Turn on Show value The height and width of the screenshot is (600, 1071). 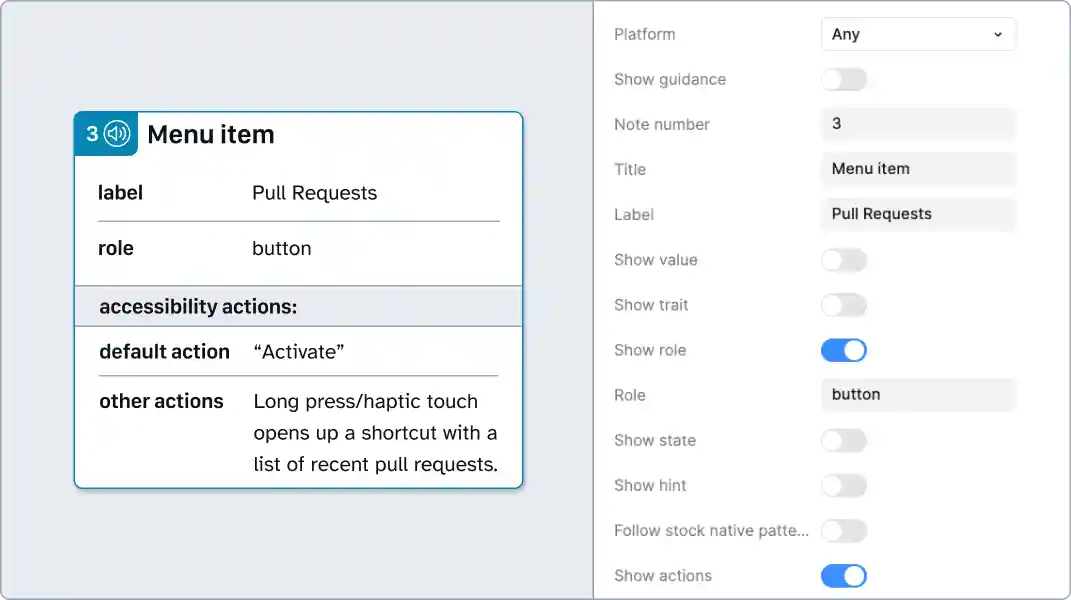pos(844,260)
